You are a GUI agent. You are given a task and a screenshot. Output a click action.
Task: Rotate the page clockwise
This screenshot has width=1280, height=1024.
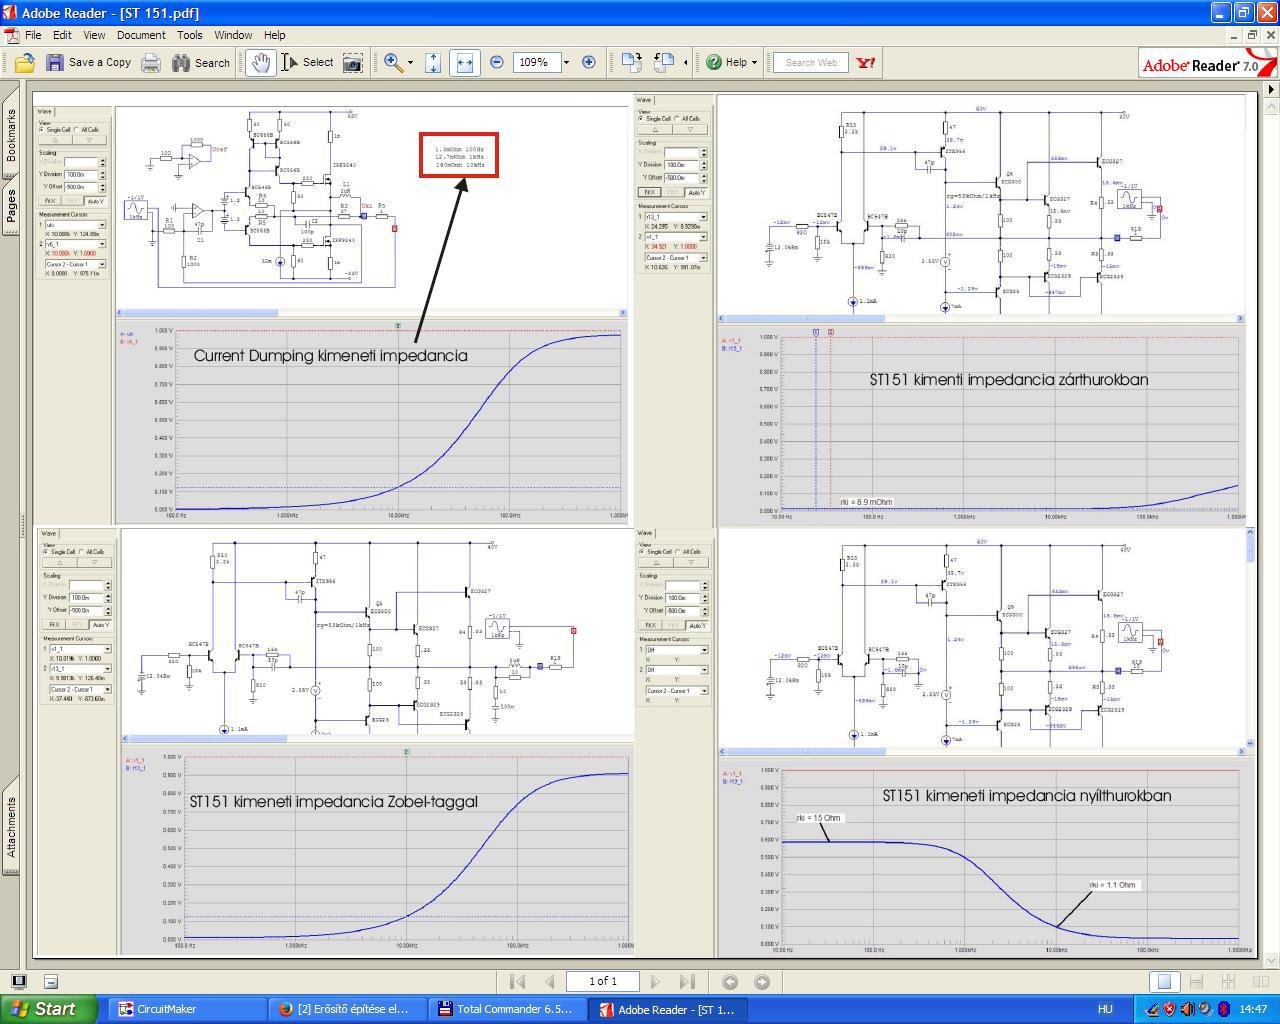(x=631, y=63)
